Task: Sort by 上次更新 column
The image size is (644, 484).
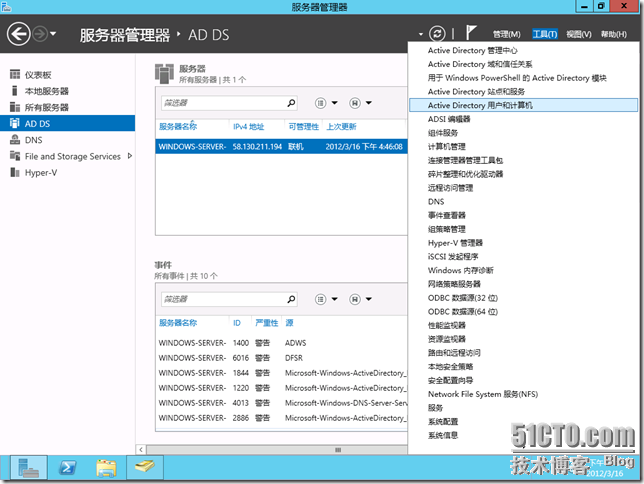Action: [x=341, y=127]
